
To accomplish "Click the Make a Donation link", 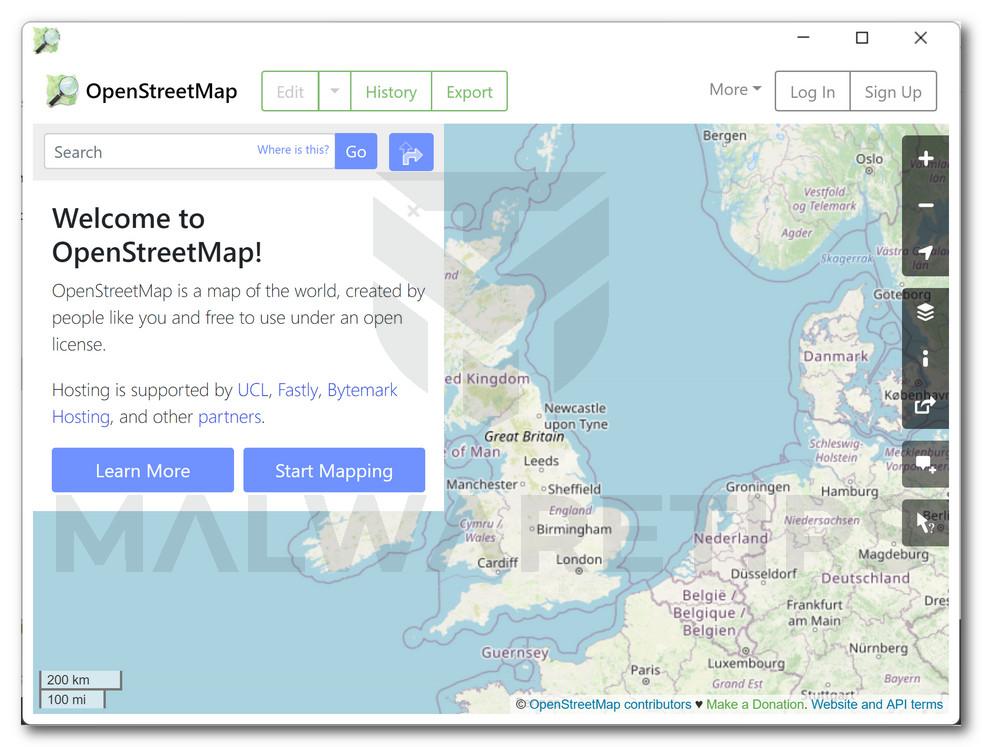I will 755,704.
